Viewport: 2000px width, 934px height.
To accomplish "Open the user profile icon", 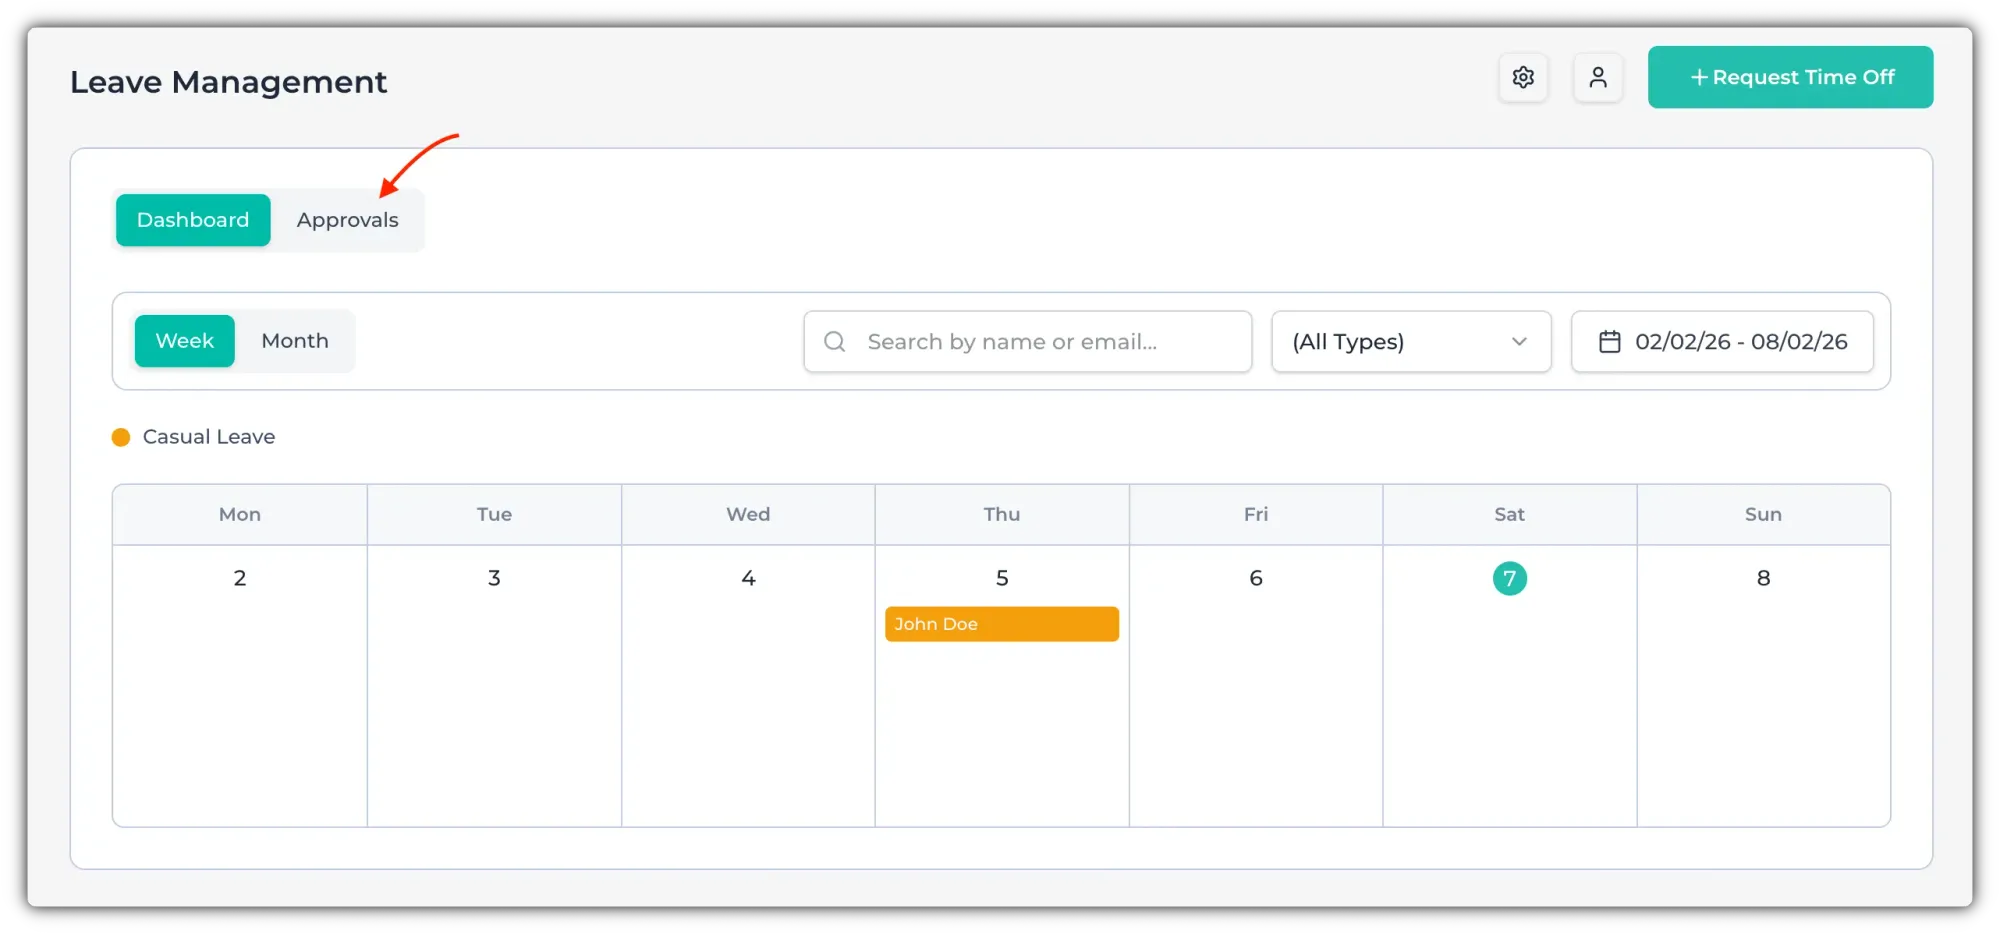I will (x=1598, y=77).
